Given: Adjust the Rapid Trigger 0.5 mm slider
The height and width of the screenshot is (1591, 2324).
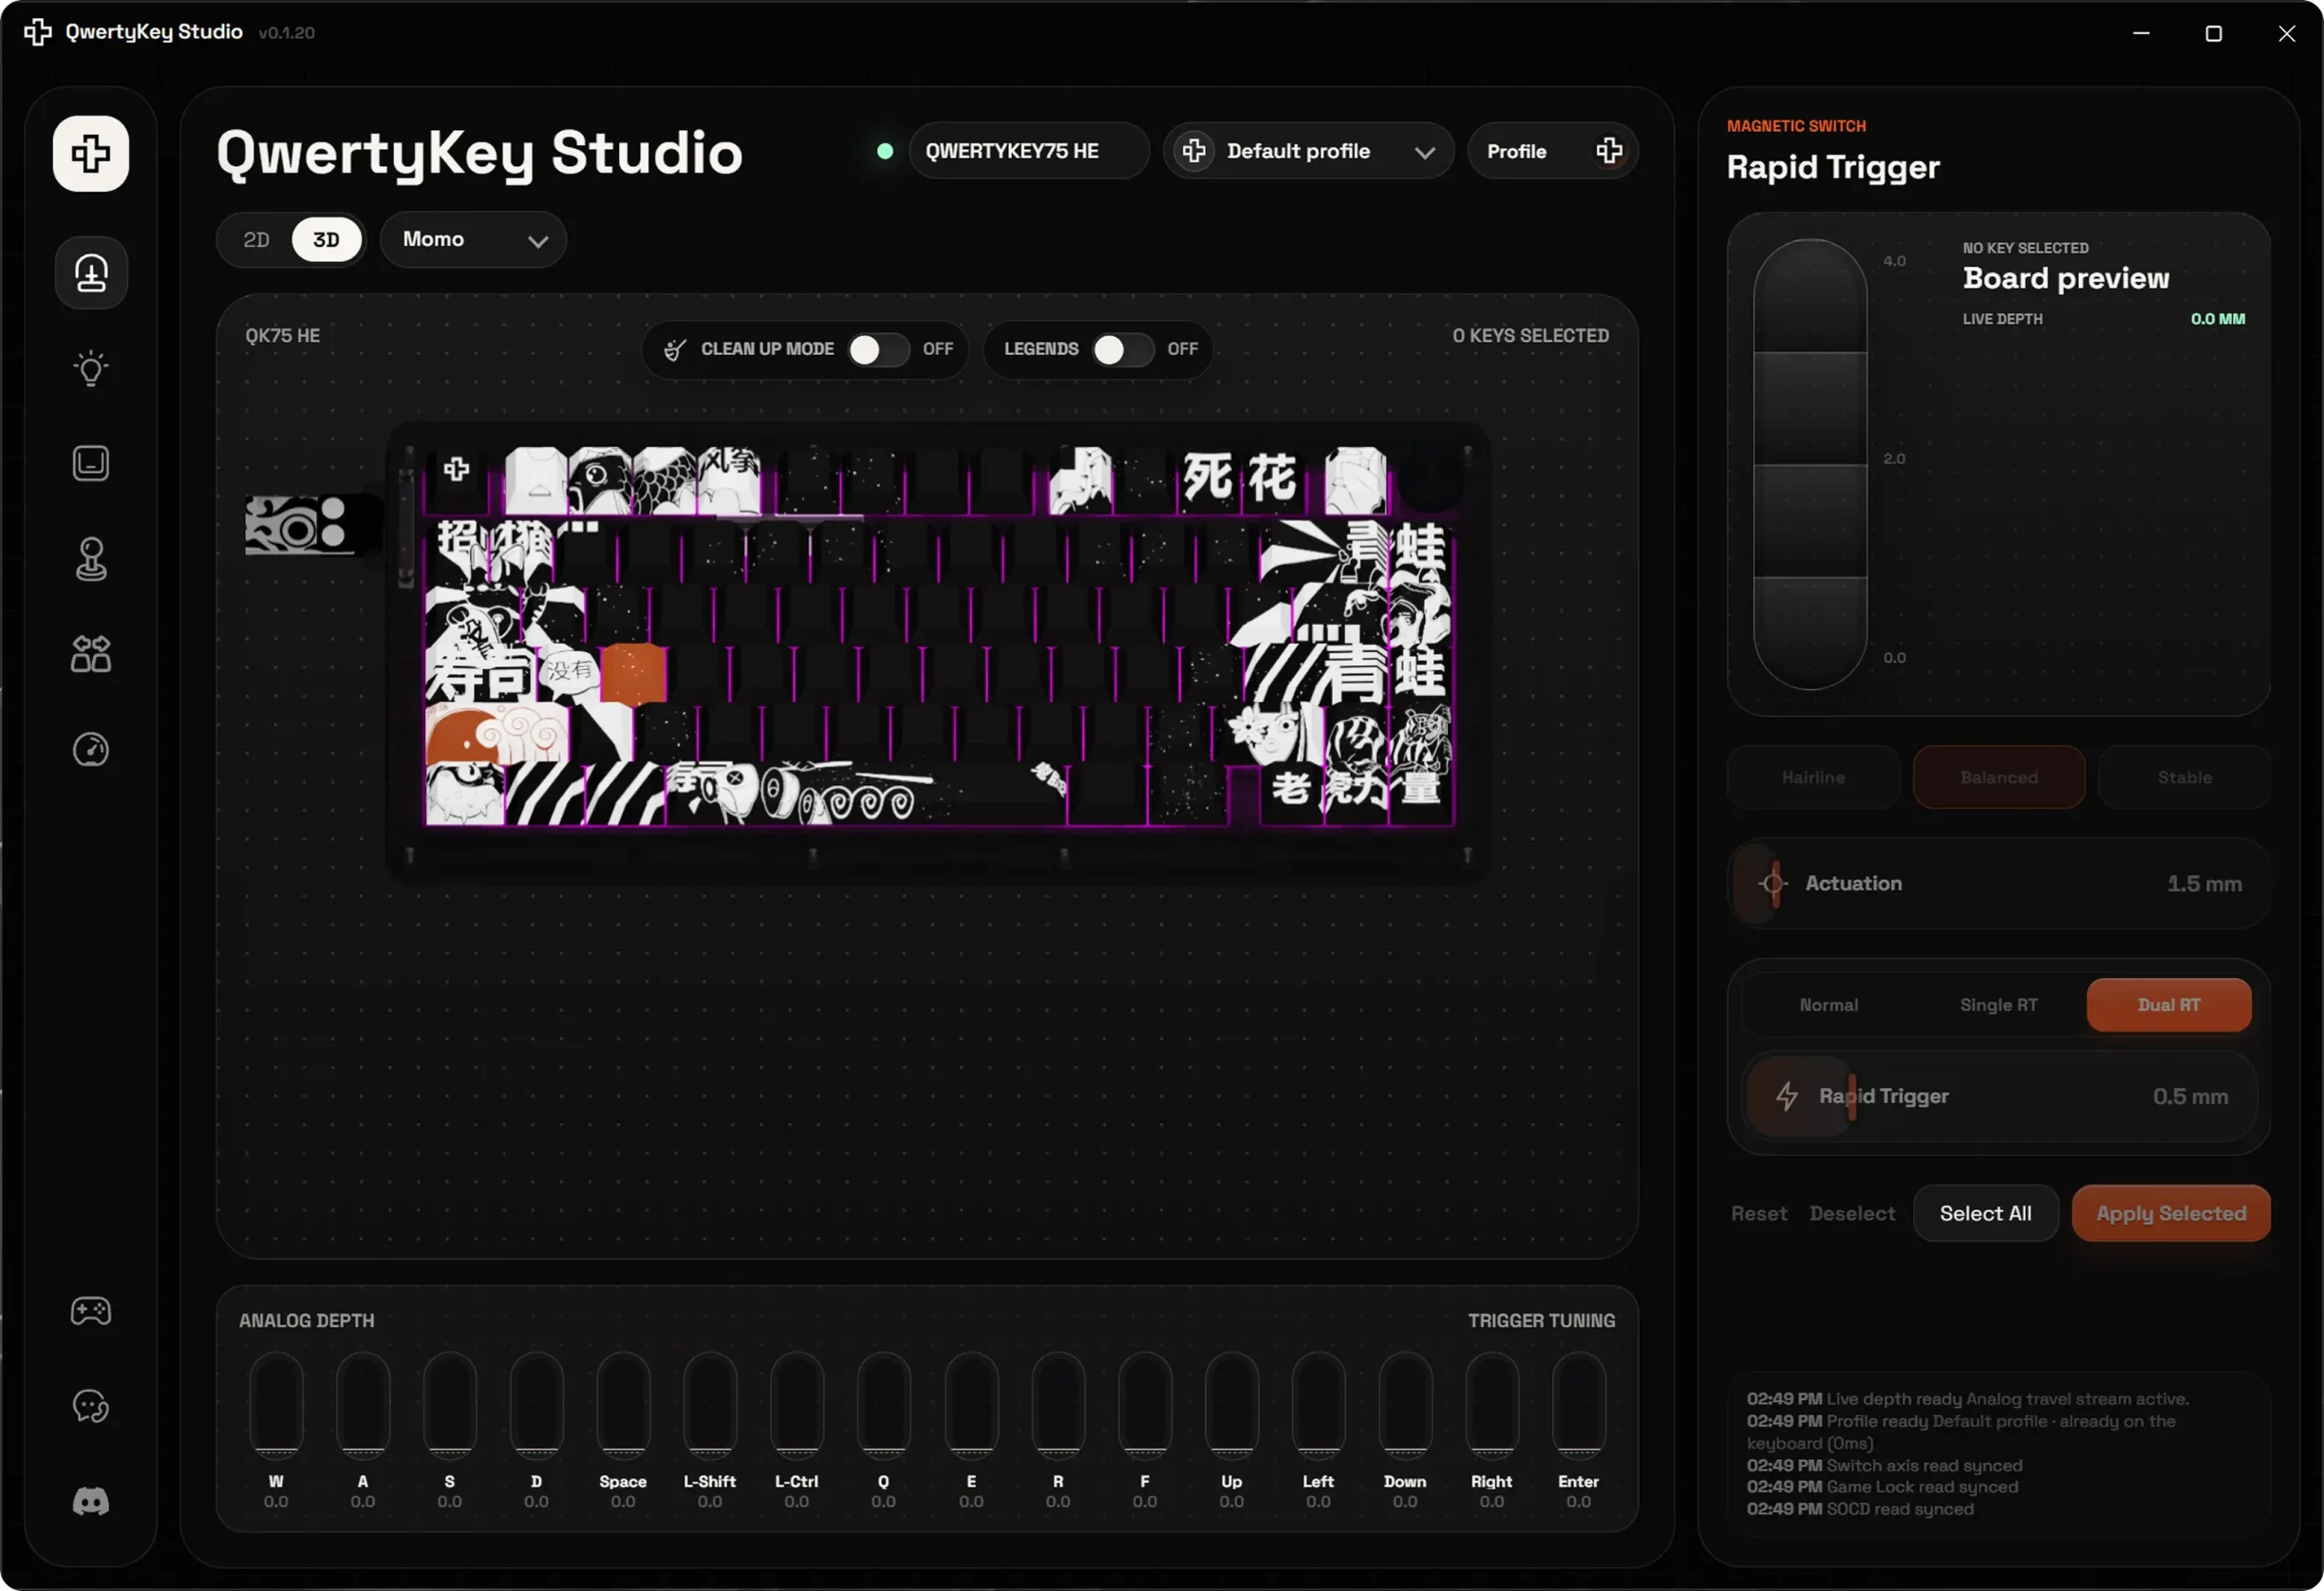Looking at the screenshot, I should (x=1999, y=1096).
